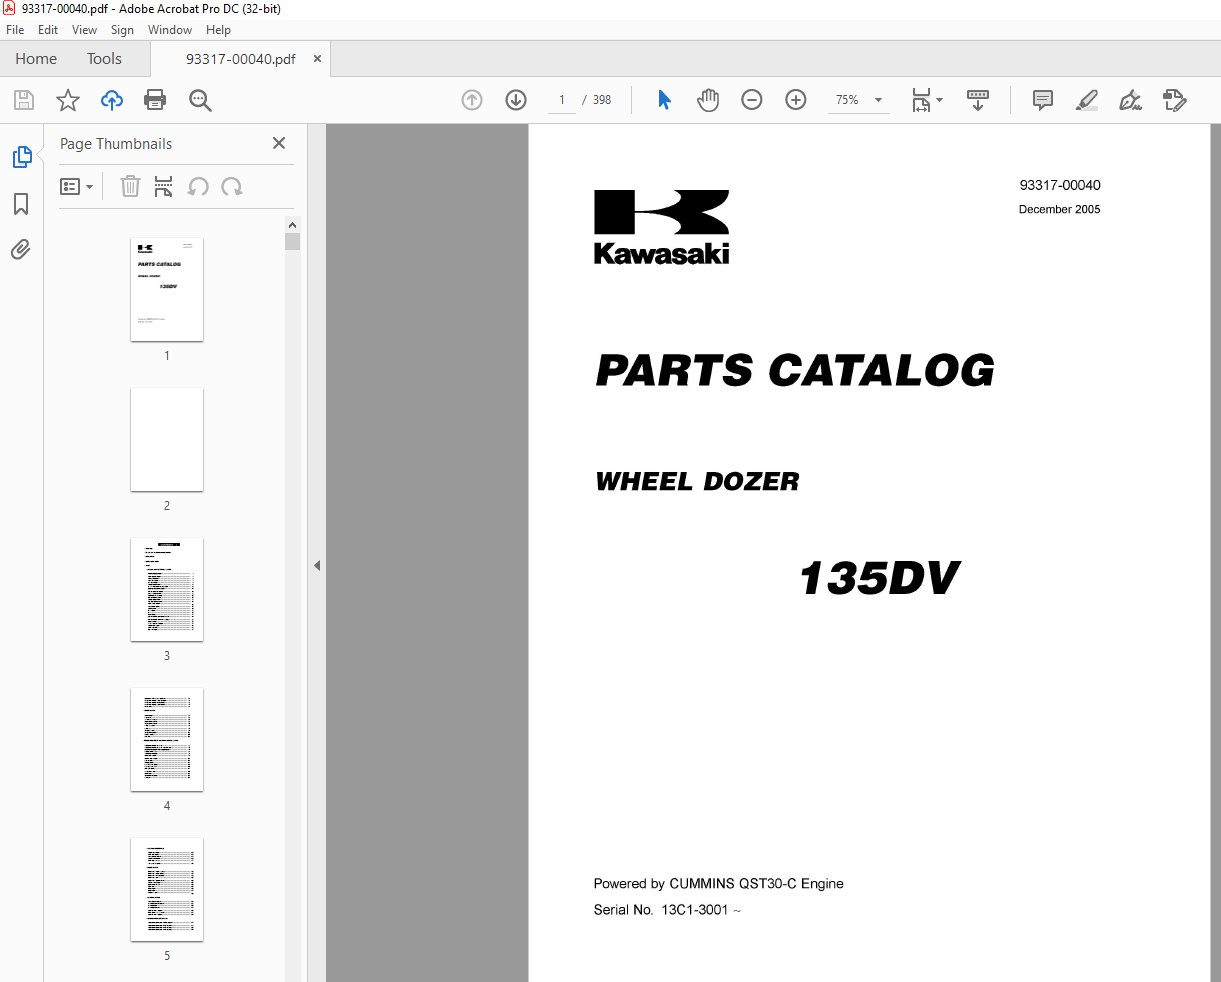Image resolution: width=1221 pixels, height=982 pixels.
Task: Select the 93317-00040.pdf document tab
Action: click(240, 59)
